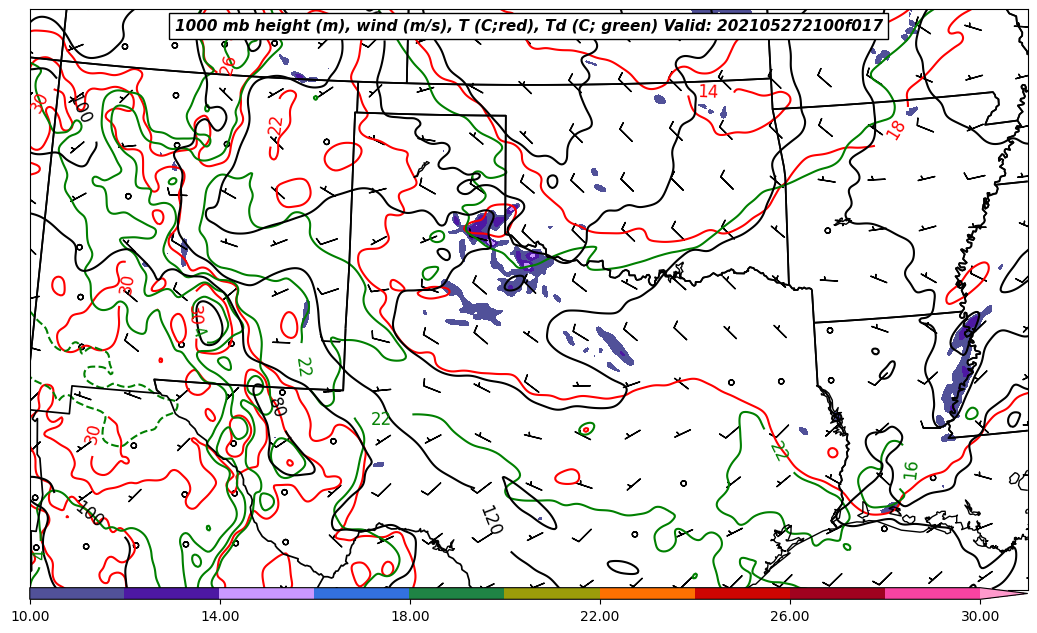
Task: Click the black 100 height contour label
Action: [90, 514]
